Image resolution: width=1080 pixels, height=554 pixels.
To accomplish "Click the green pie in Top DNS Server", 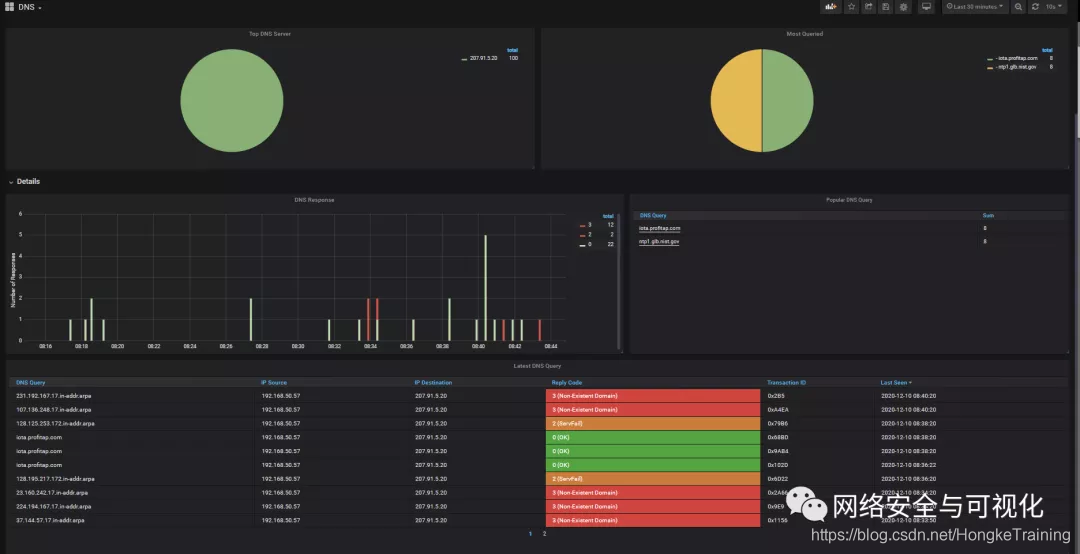I will click(231, 101).
